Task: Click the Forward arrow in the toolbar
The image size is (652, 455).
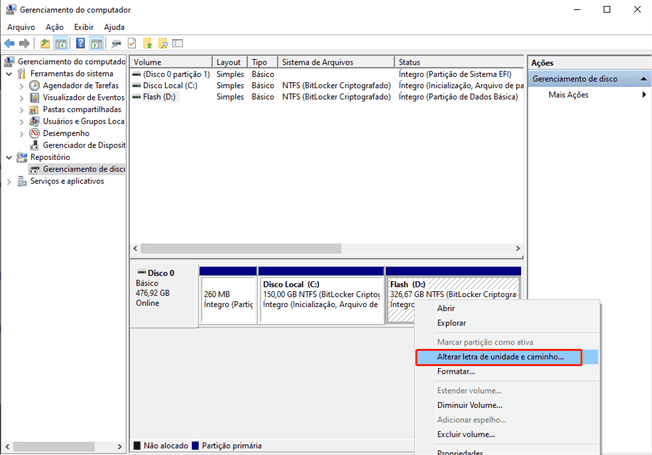Action: [x=24, y=44]
